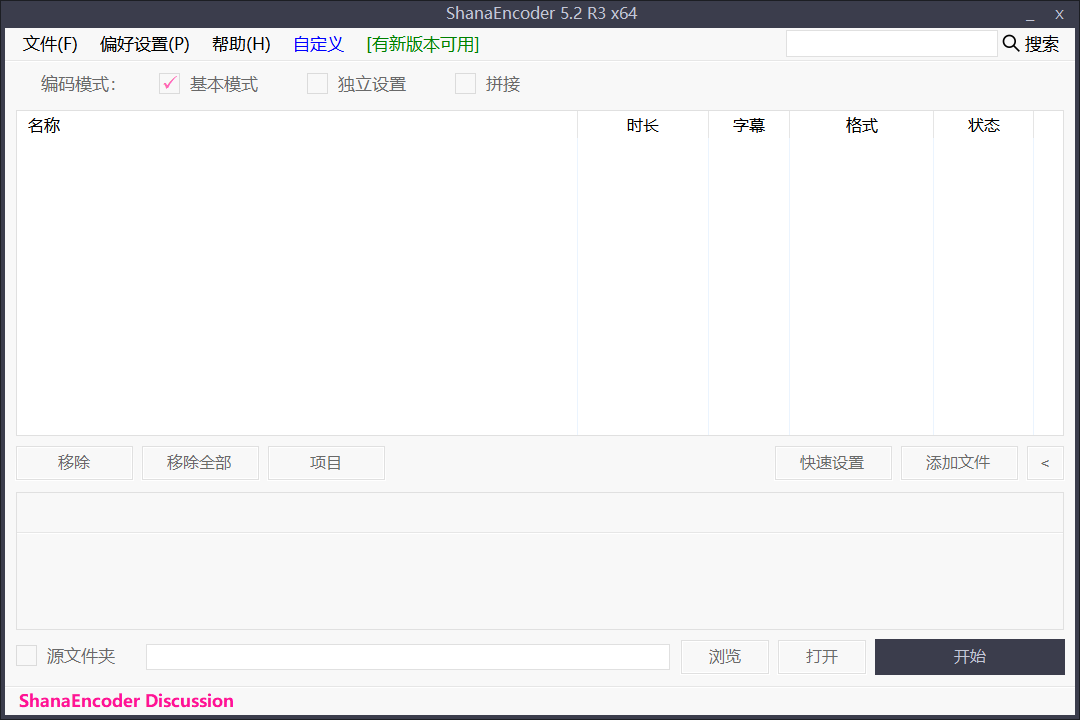
Task: Open the 帮助(H) menu
Action: tap(241, 44)
